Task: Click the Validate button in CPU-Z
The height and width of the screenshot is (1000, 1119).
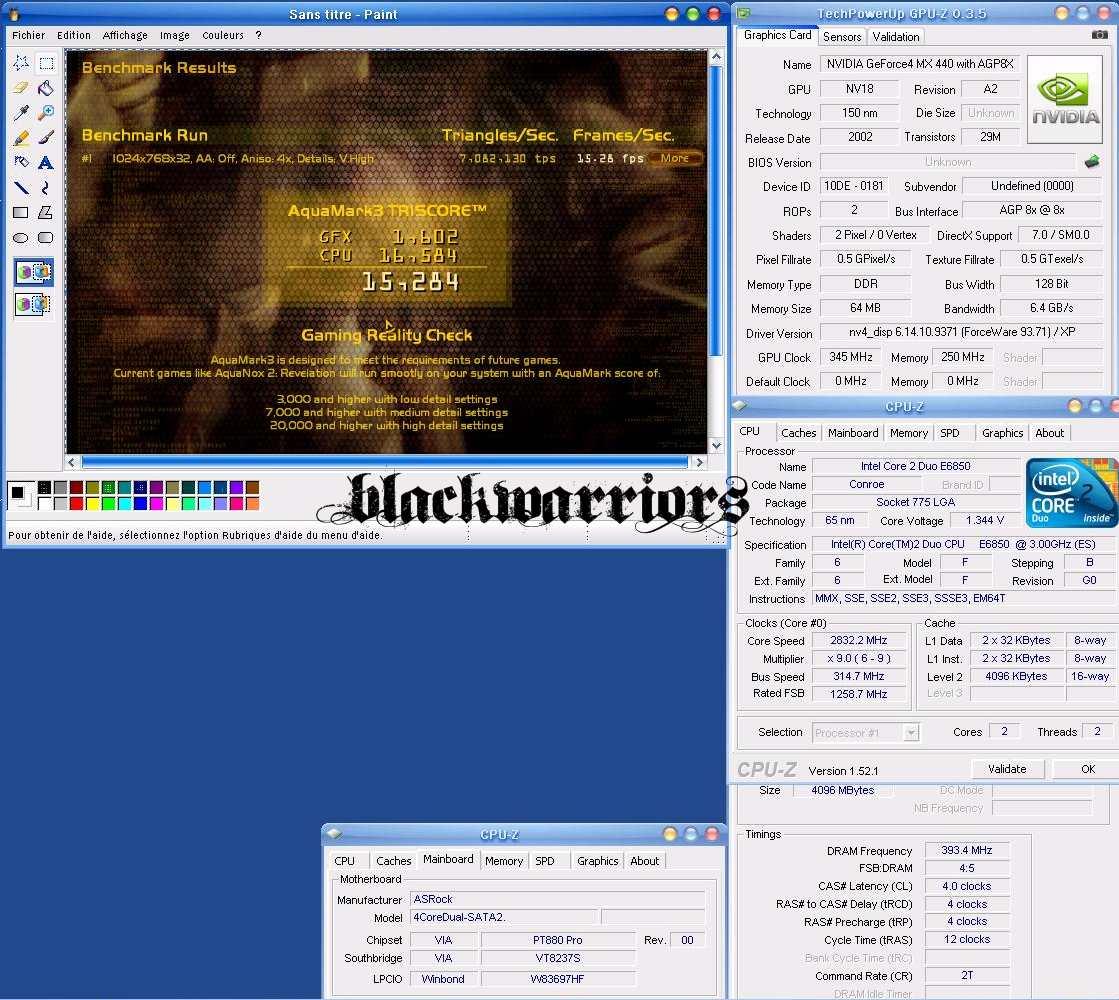Action: point(1007,769)
